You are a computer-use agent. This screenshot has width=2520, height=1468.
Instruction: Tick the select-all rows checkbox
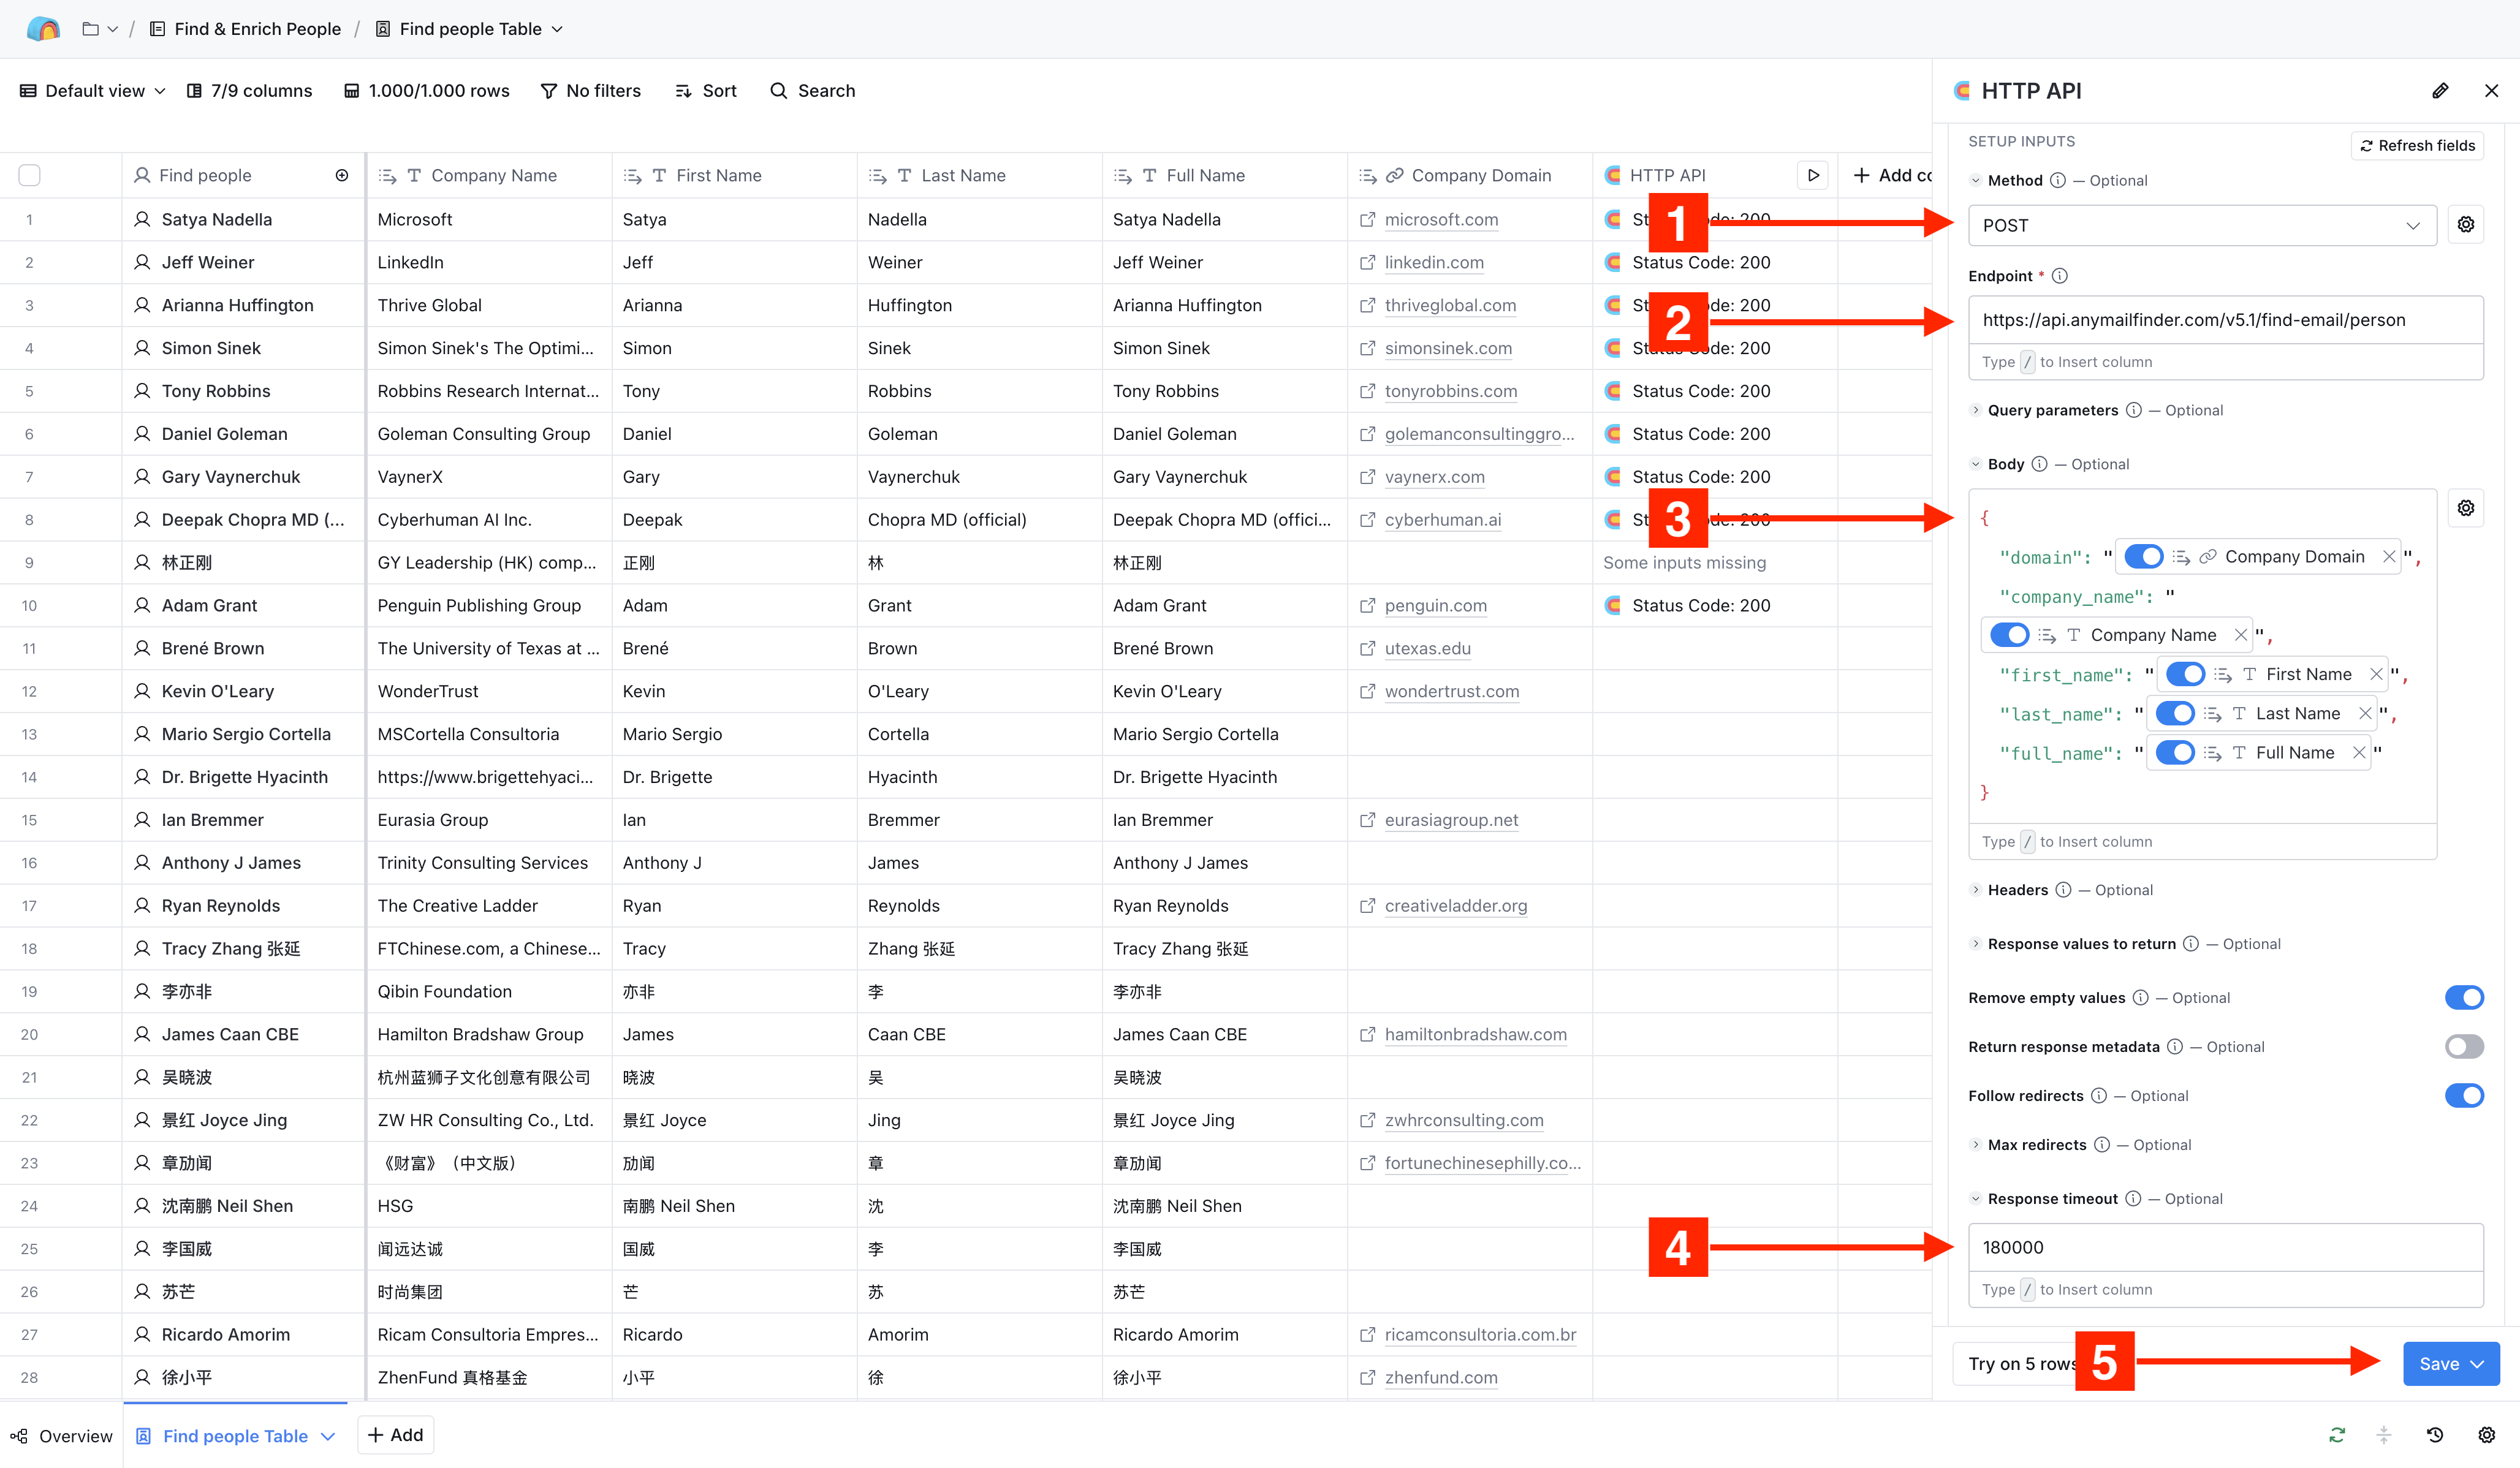30,175
